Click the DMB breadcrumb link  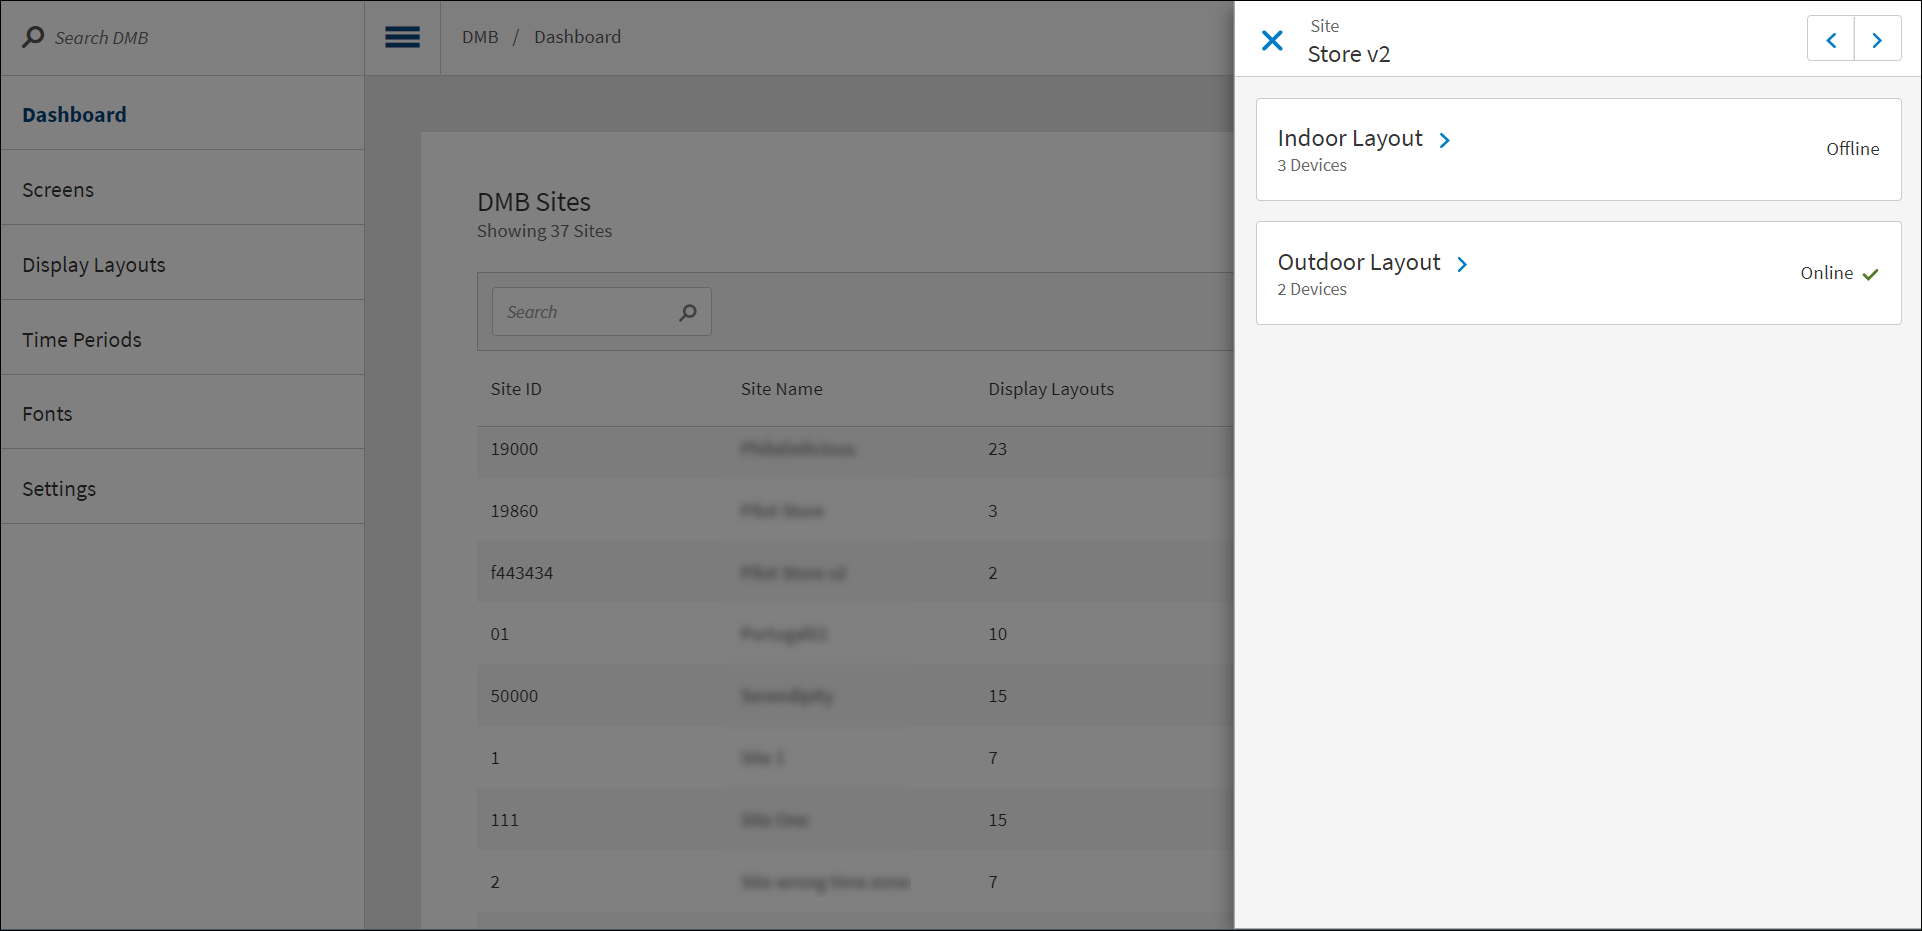point(480,37)
